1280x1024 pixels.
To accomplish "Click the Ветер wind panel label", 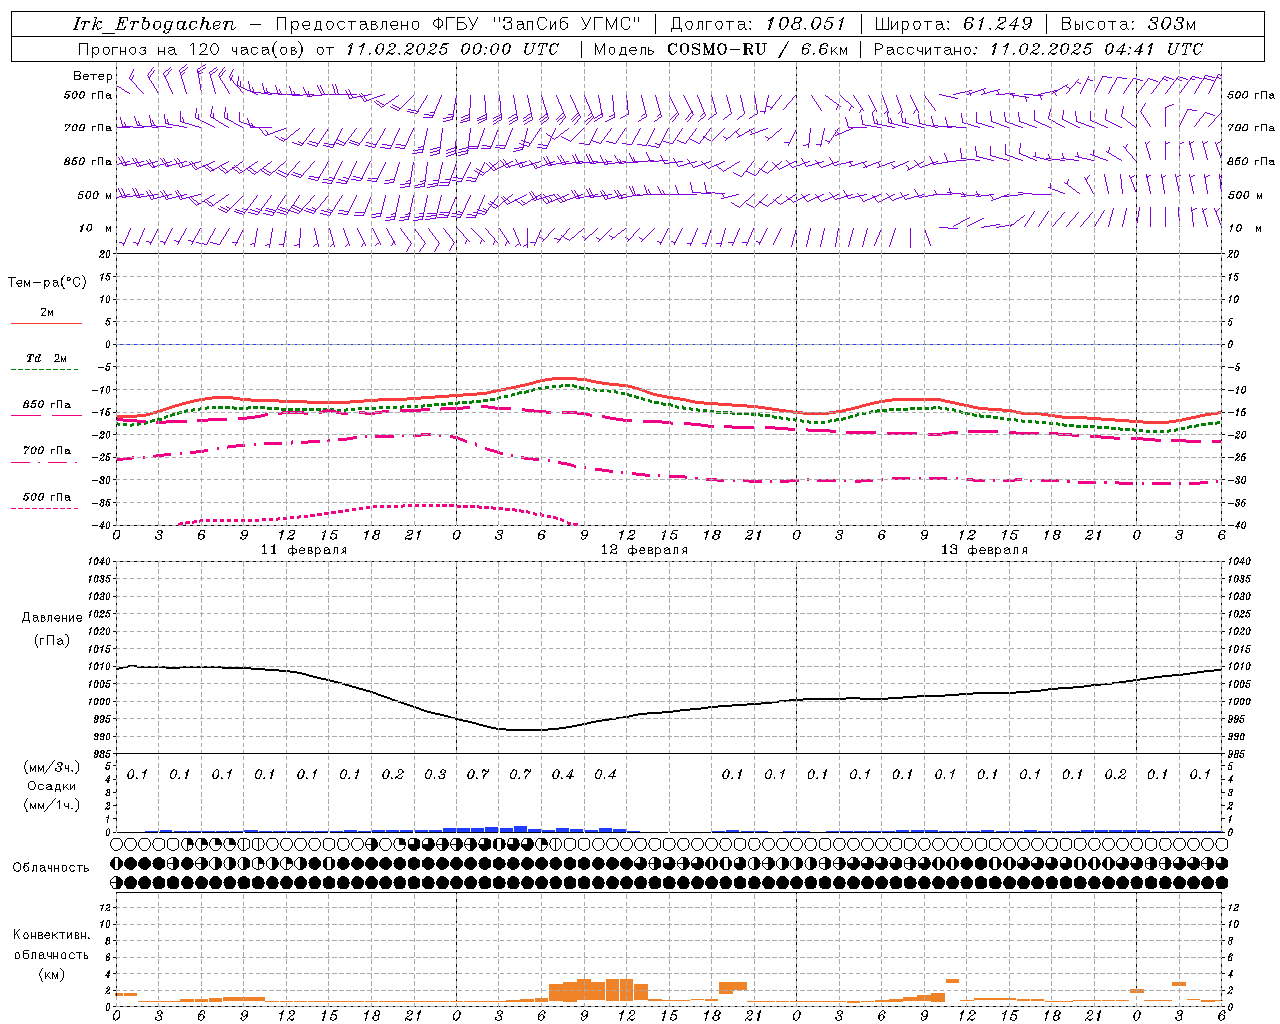I will [93, 76].
